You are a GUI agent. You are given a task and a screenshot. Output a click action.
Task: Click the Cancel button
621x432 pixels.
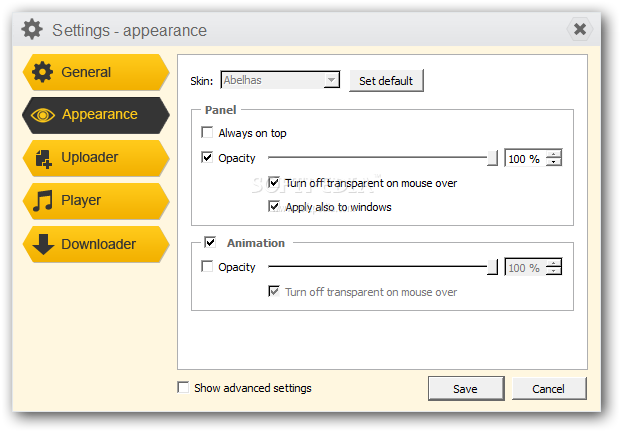click(x=549, y=389)
